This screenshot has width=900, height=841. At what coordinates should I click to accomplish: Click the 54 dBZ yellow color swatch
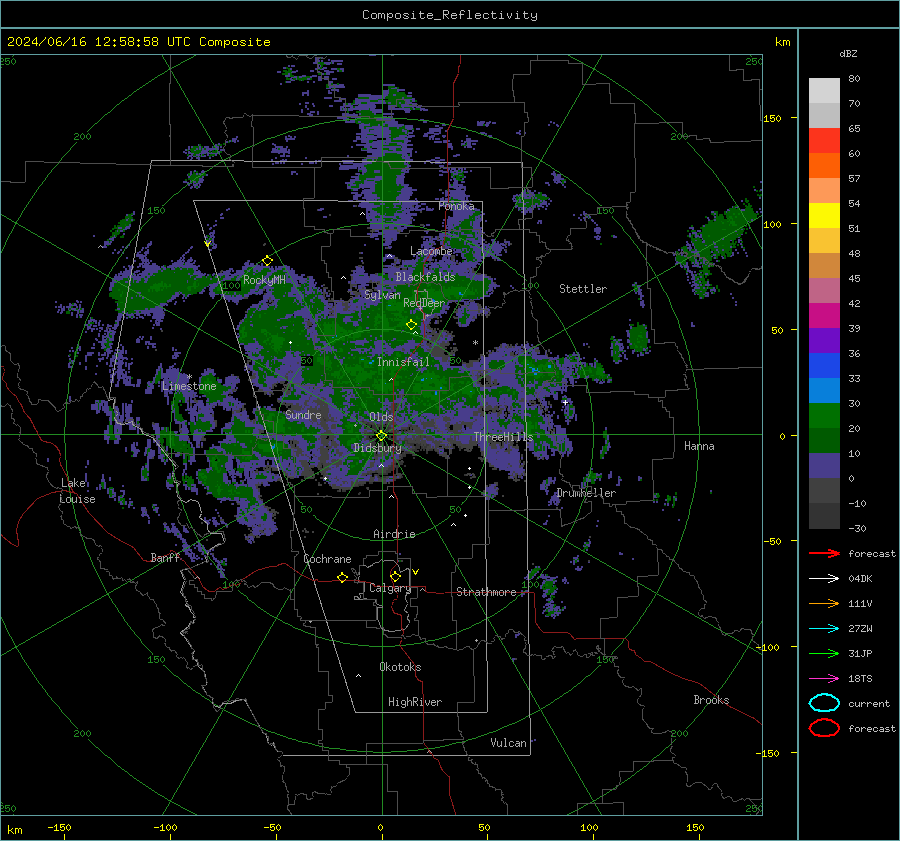[824, 215]
